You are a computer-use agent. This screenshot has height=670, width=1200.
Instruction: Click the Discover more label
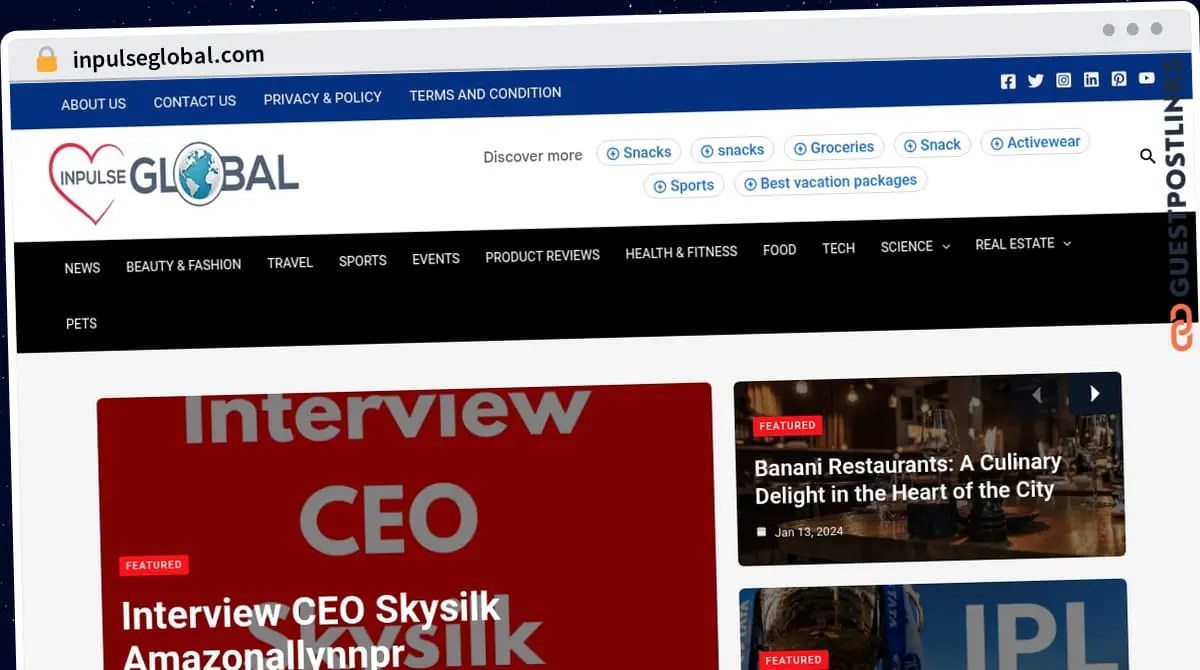coord(532,156)
